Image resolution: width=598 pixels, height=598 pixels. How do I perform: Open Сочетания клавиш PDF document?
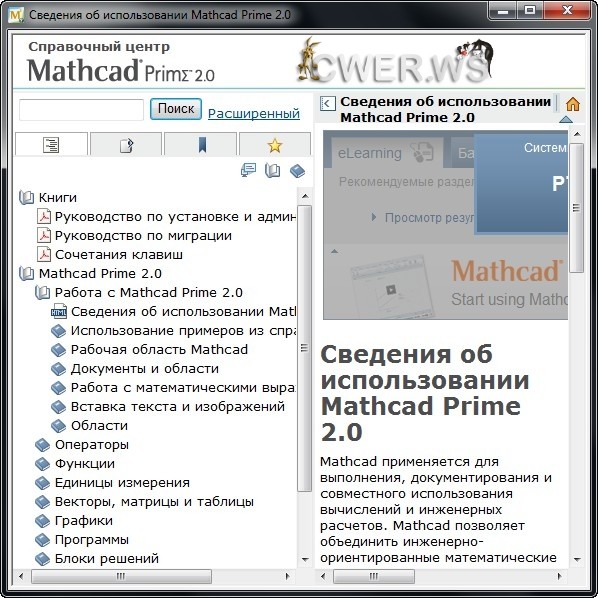tap(119, 254)
